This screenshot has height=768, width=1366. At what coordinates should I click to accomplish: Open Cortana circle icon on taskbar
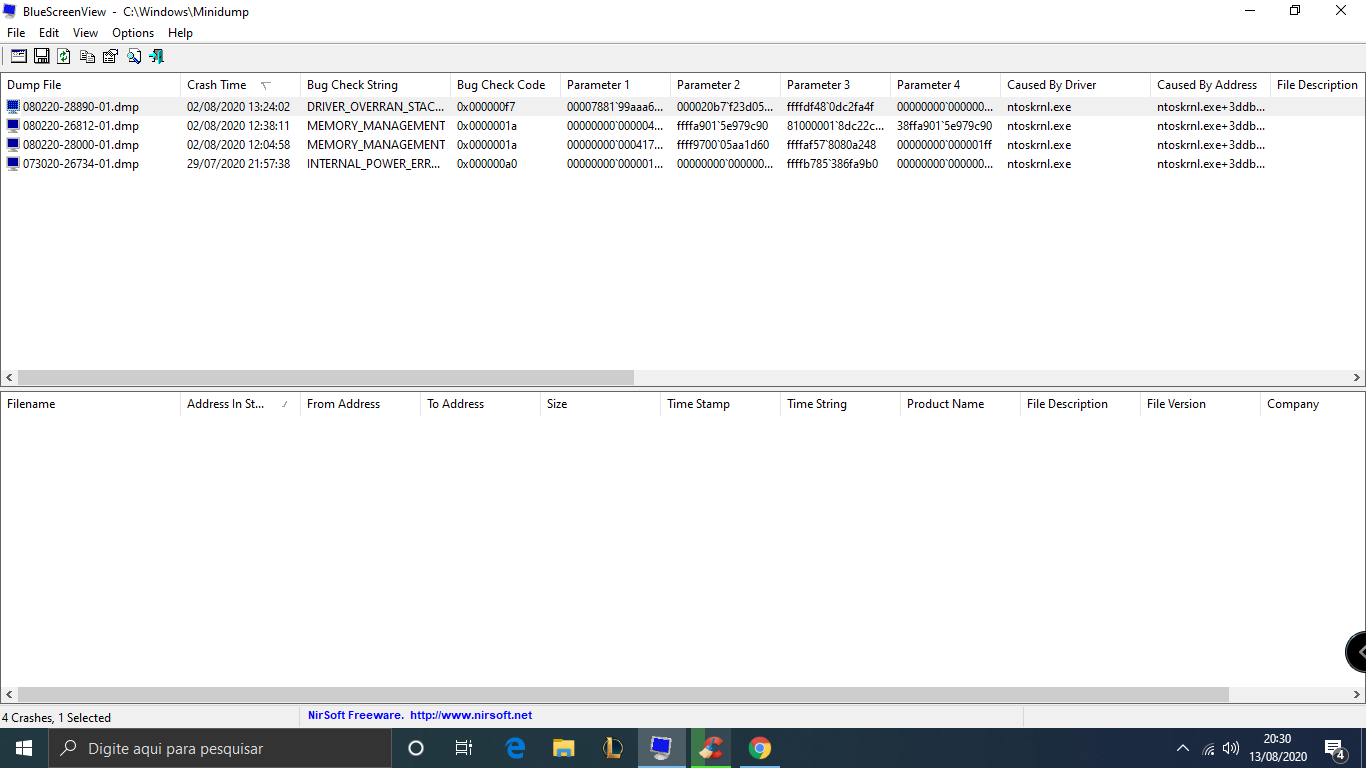(x=416, y=748)
